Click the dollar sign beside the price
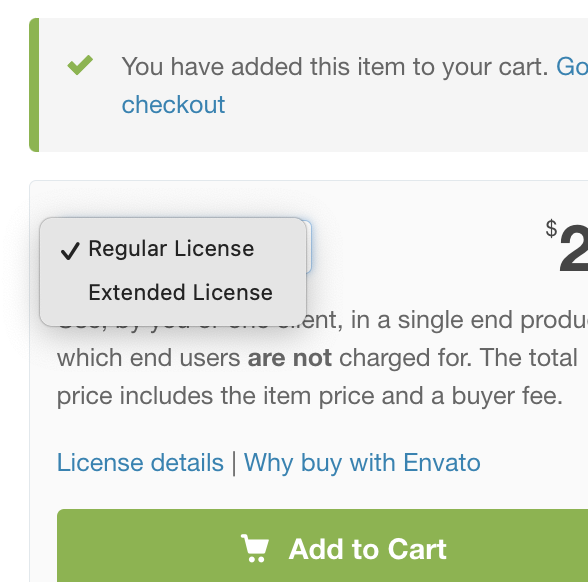Screen dimensions: 588x582 (x=551, y=228)
